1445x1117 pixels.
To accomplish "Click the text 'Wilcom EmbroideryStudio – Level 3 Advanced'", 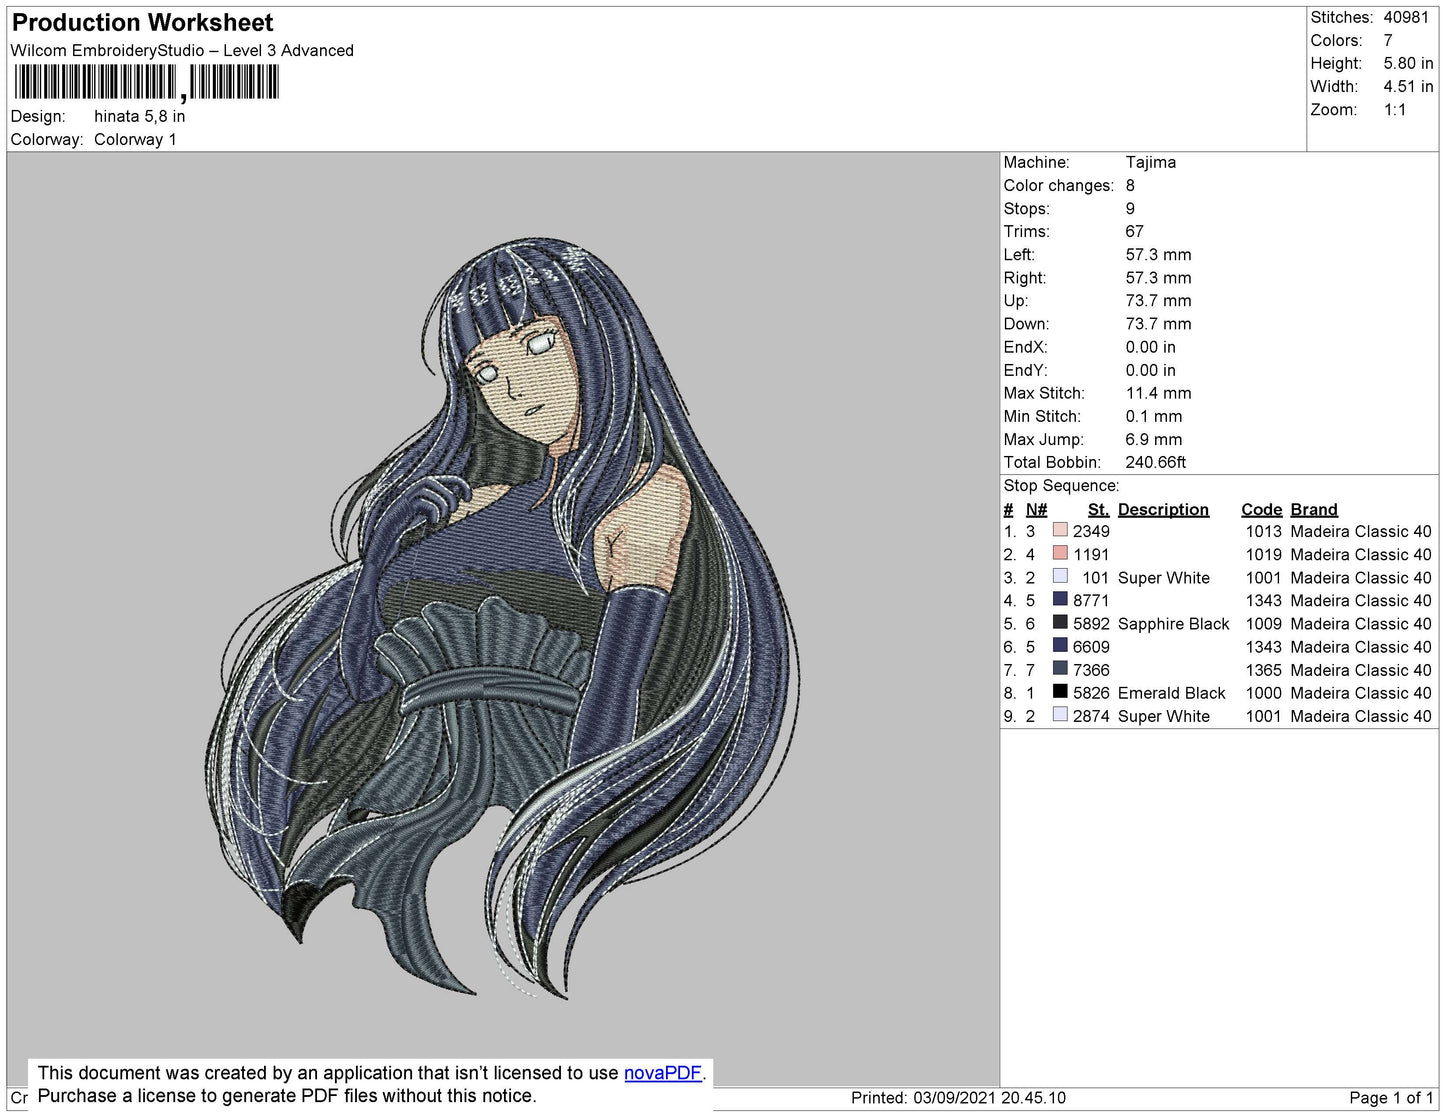I will (x=182, y=50).
